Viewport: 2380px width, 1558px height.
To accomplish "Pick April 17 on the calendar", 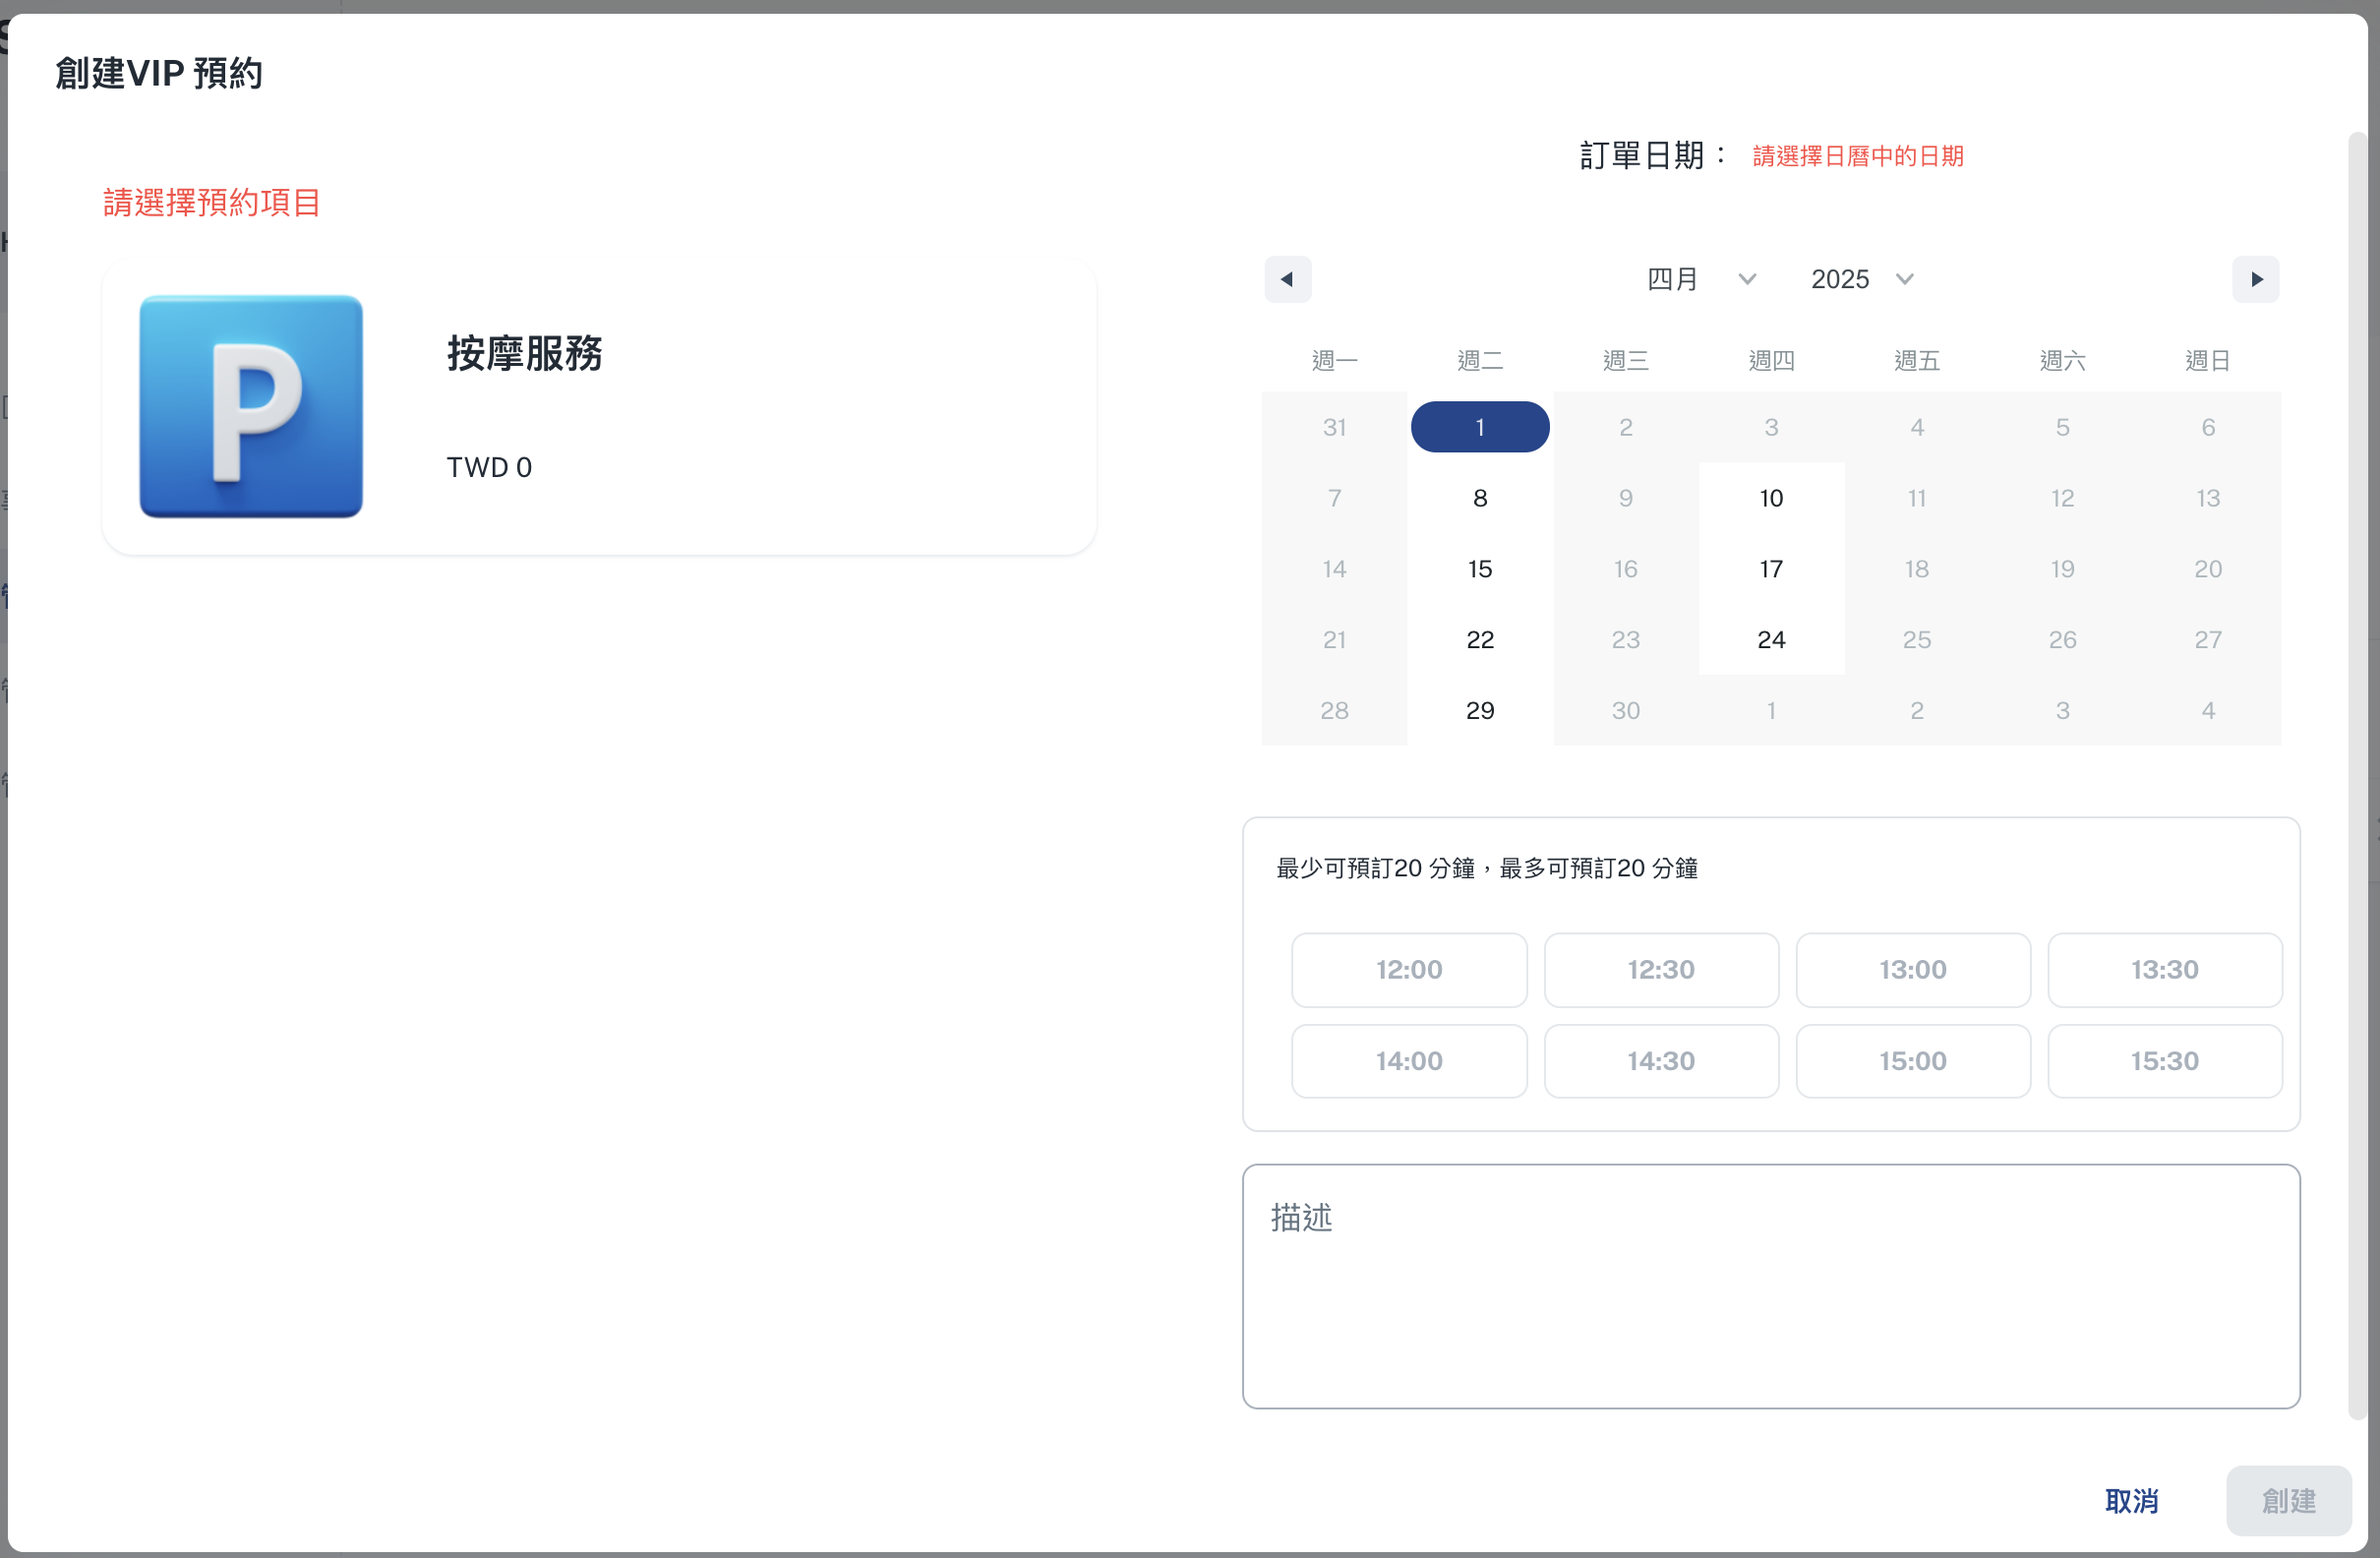I will pos(1770,569).
